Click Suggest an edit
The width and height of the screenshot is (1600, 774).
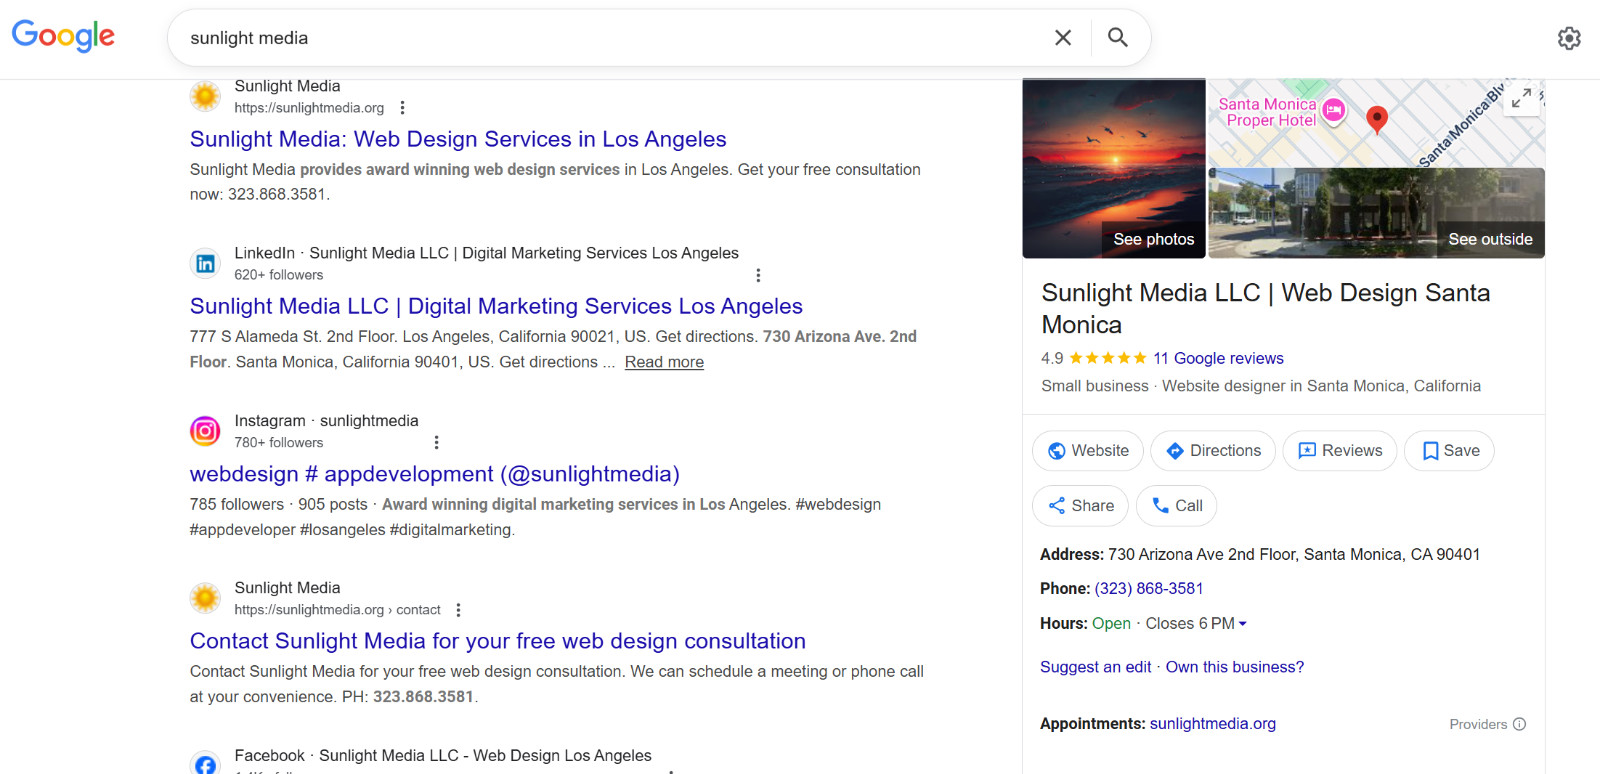pos(1096,667)
